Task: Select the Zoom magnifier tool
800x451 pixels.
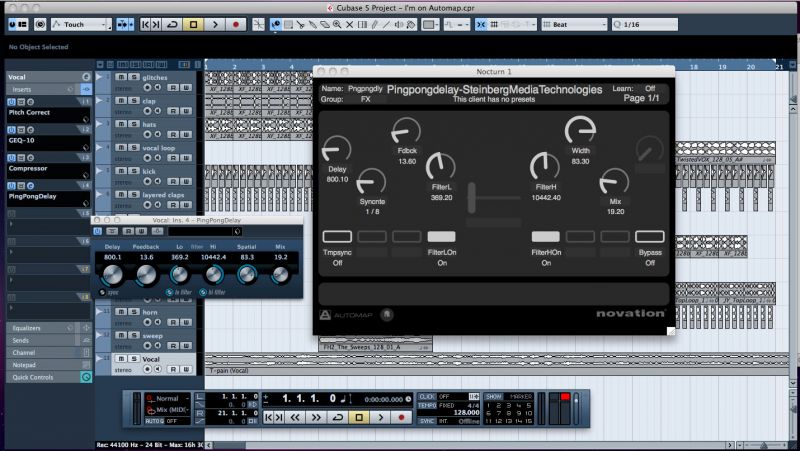Action: [337, 24]
